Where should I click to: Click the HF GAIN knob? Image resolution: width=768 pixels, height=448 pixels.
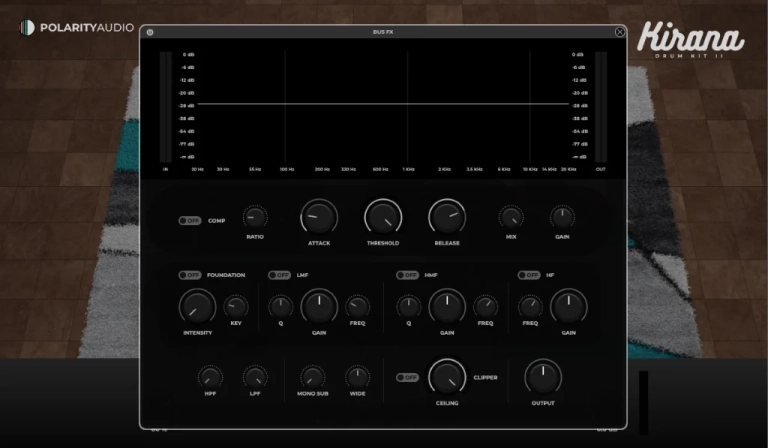[x=569, y=307]
